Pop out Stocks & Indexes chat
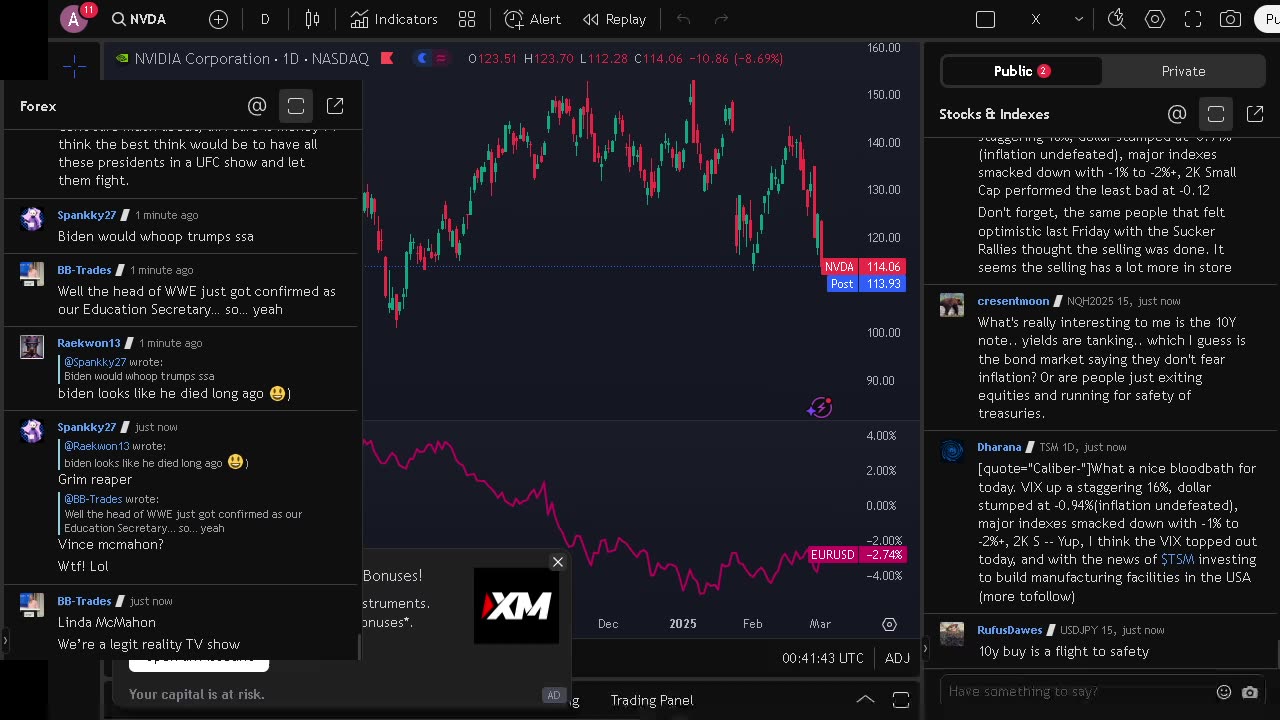This screenshot has width=1280, height=720. (x=1255, y=114)
